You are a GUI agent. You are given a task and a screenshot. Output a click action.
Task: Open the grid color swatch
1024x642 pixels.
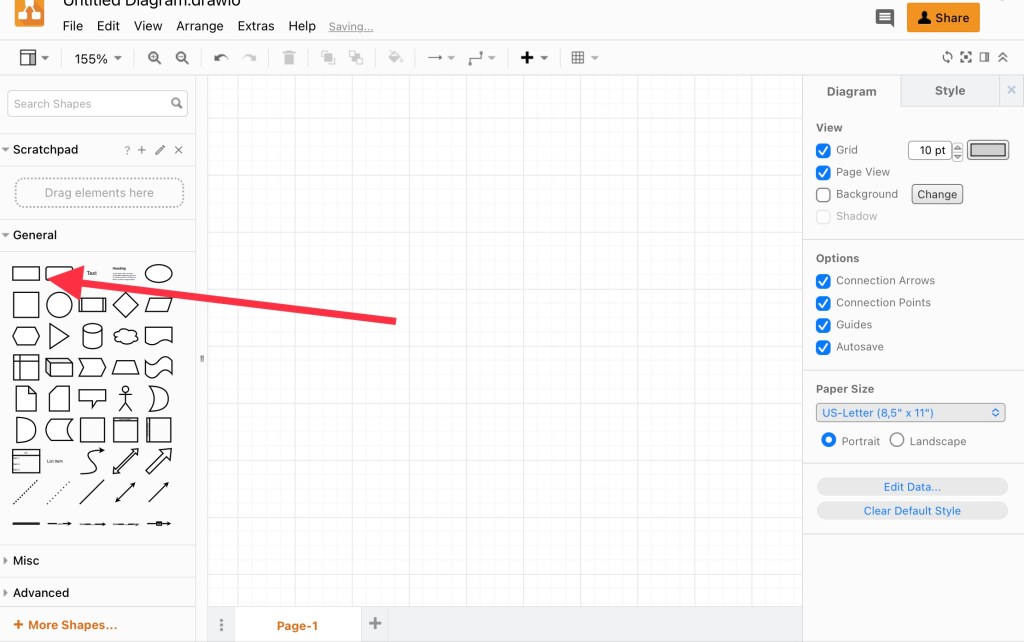(987, 150)
